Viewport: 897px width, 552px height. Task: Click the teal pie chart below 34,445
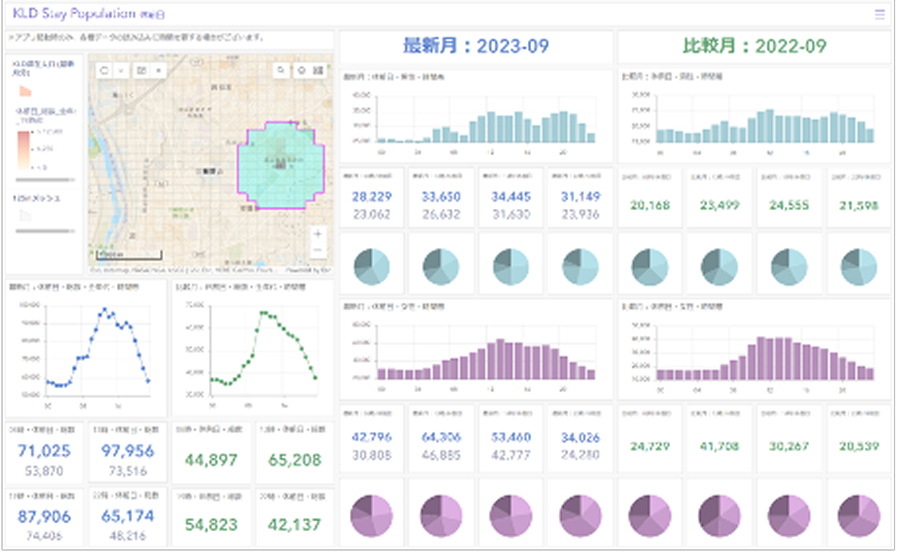coord(511,267)
